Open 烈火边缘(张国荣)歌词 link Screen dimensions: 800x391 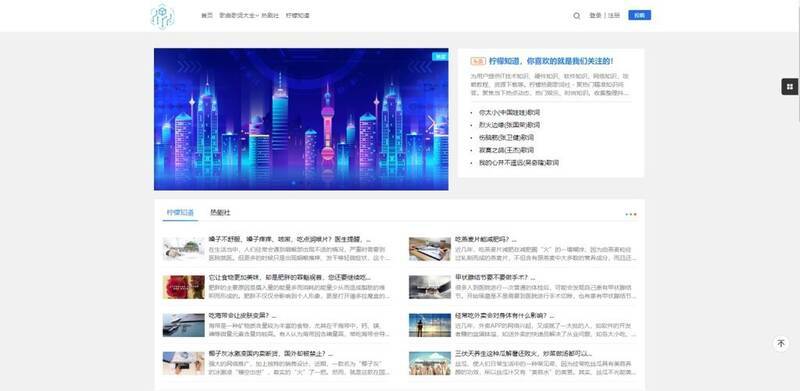[509, 125]
